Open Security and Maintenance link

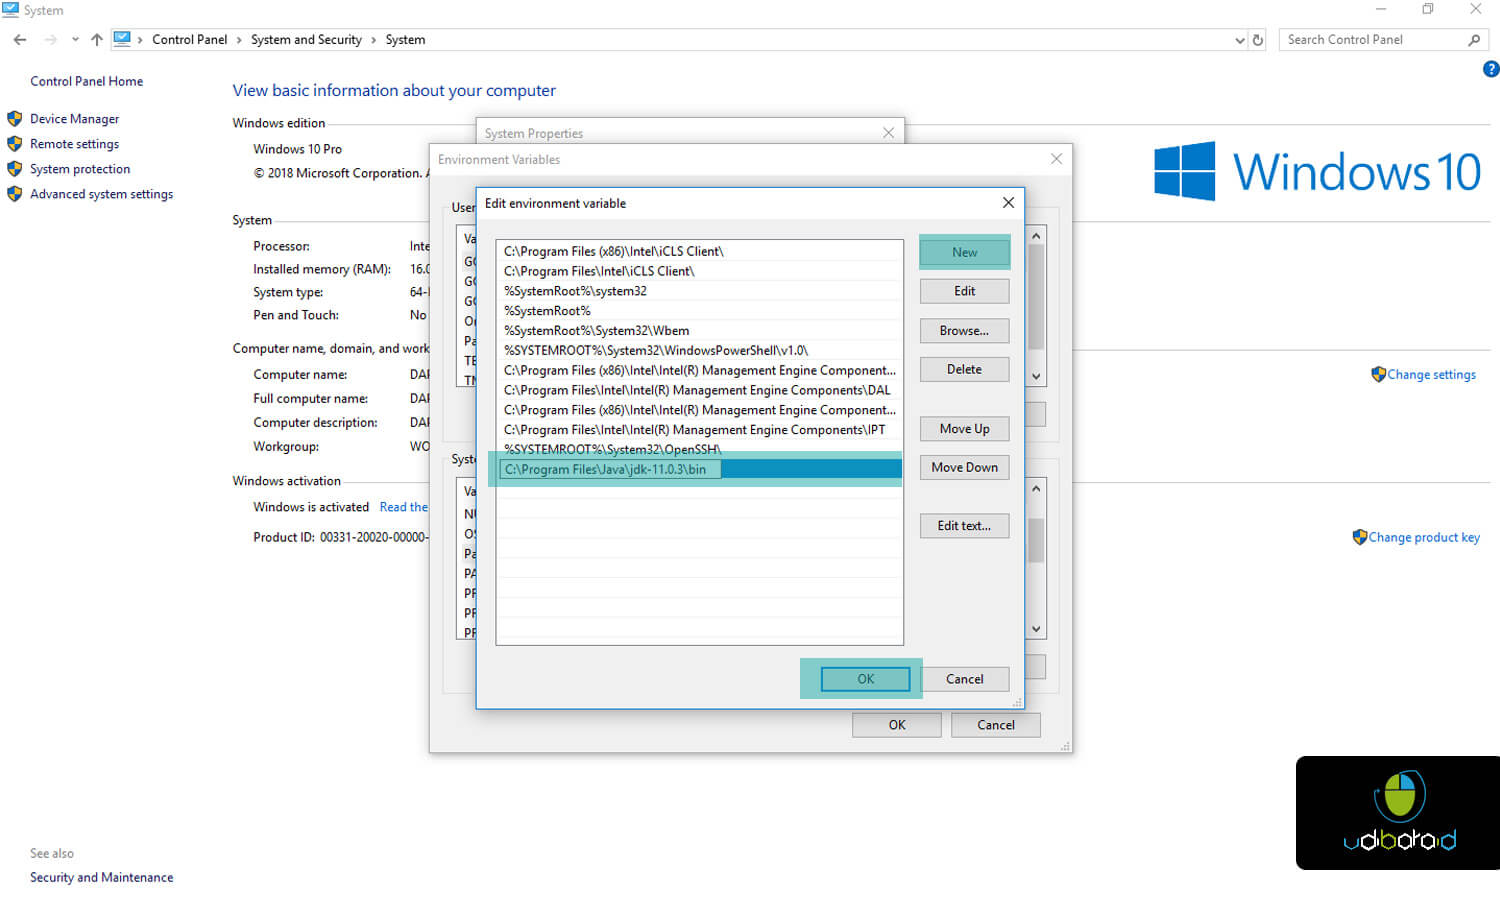point(101,877)
